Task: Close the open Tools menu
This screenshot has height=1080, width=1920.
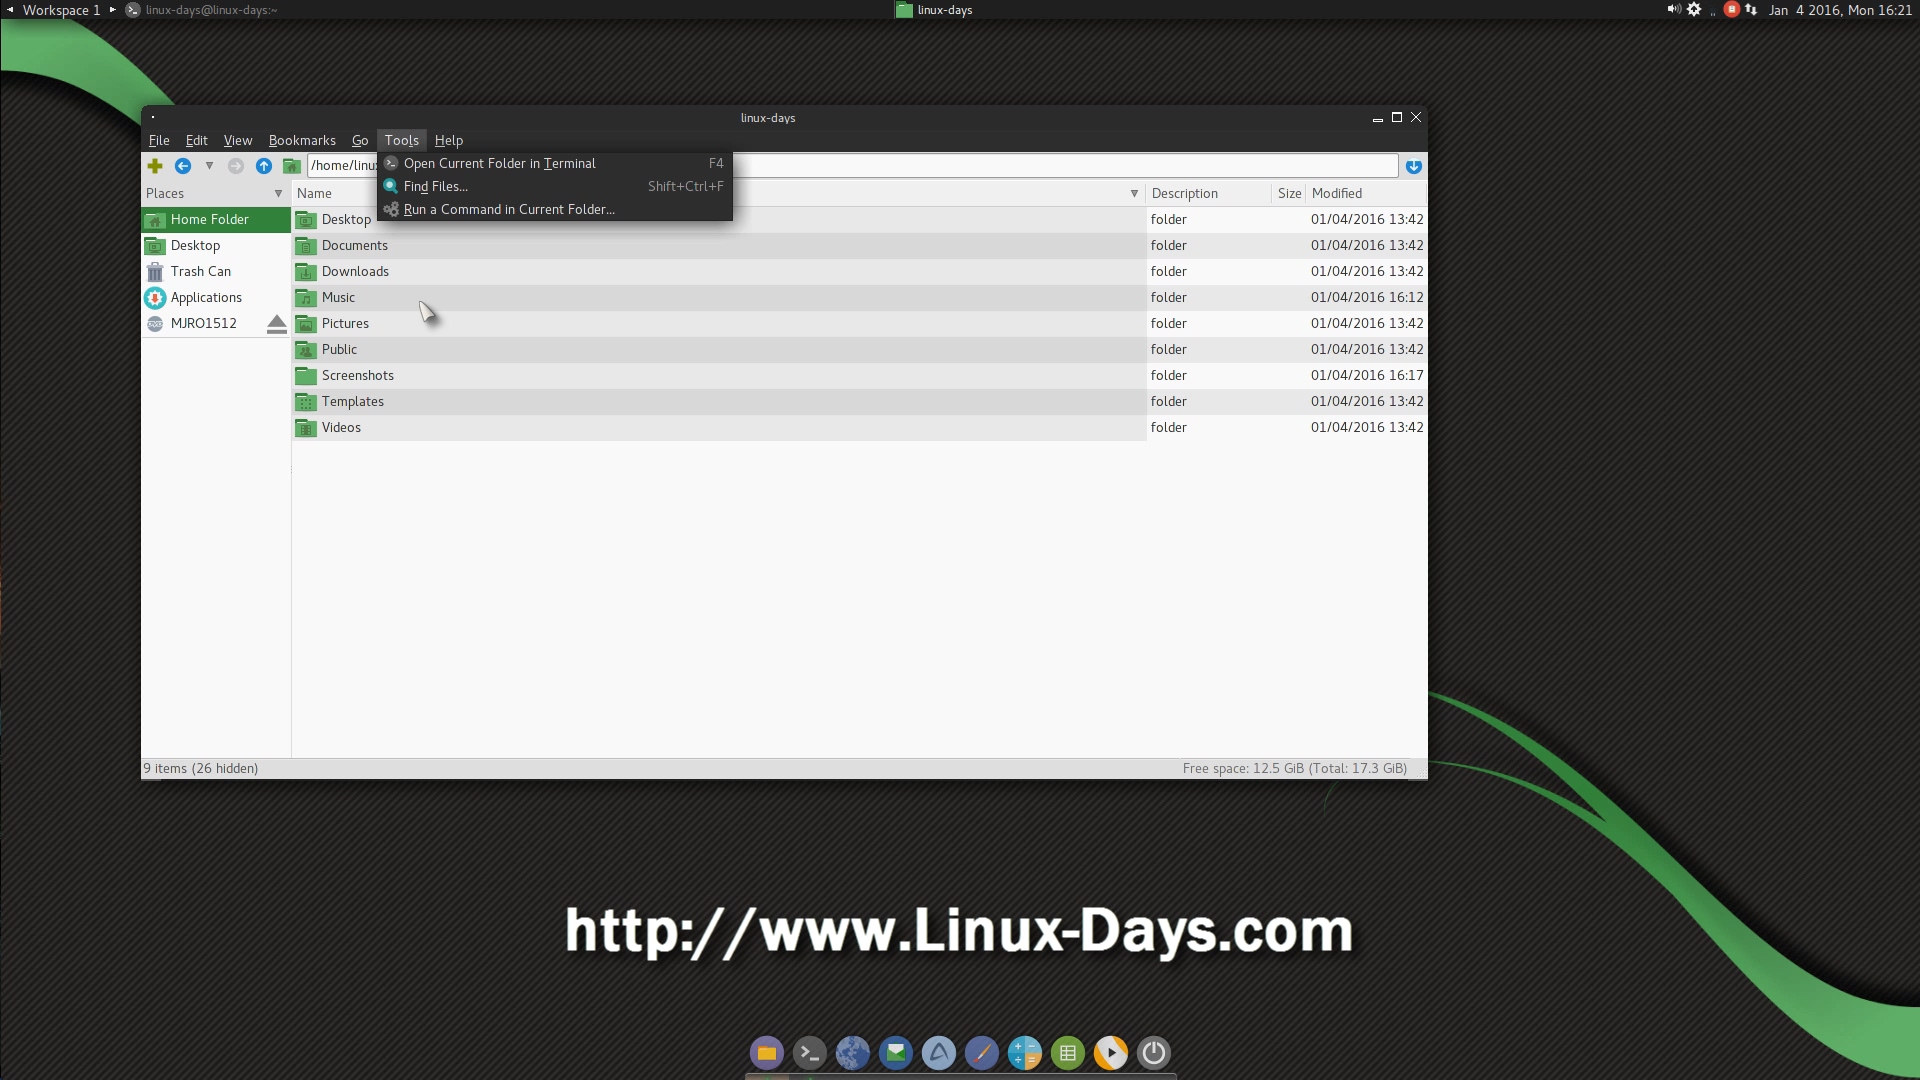Action: 402,140
